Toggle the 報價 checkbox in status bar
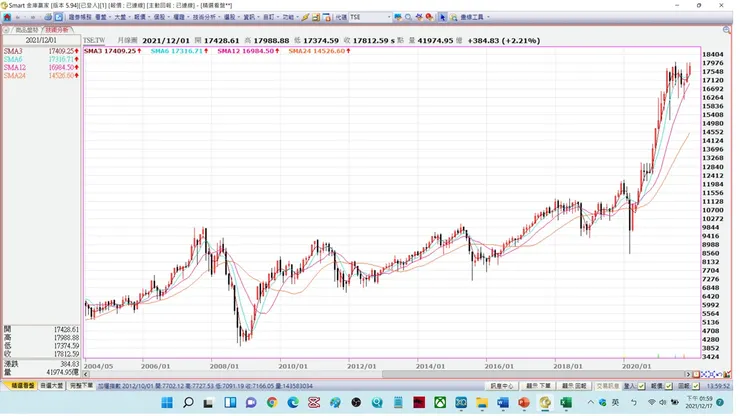This screenshot has width=740, height=416. coord(669,386)
